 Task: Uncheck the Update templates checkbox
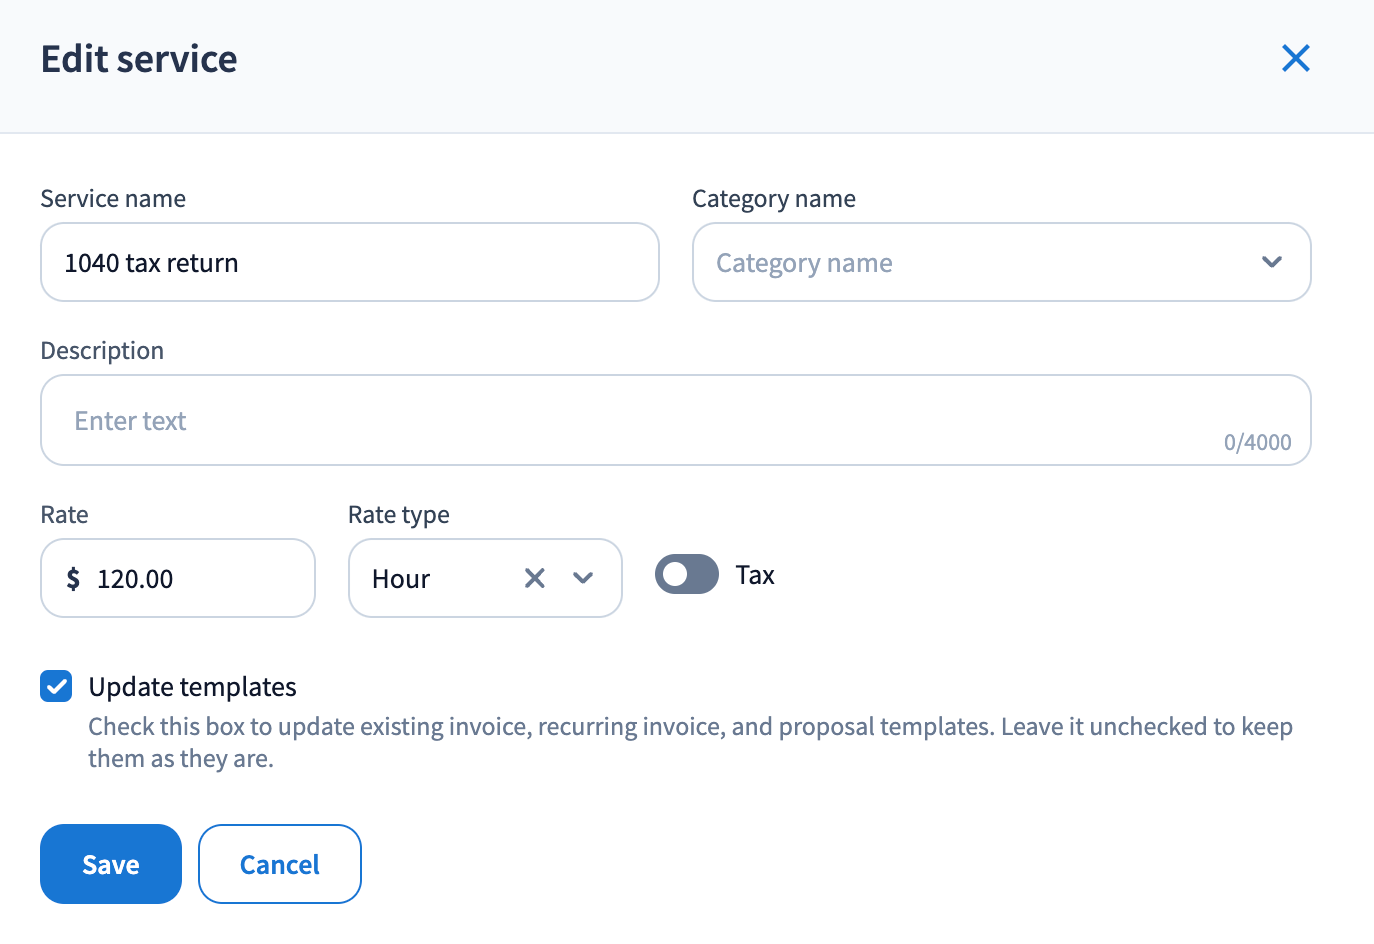[56, 687]
